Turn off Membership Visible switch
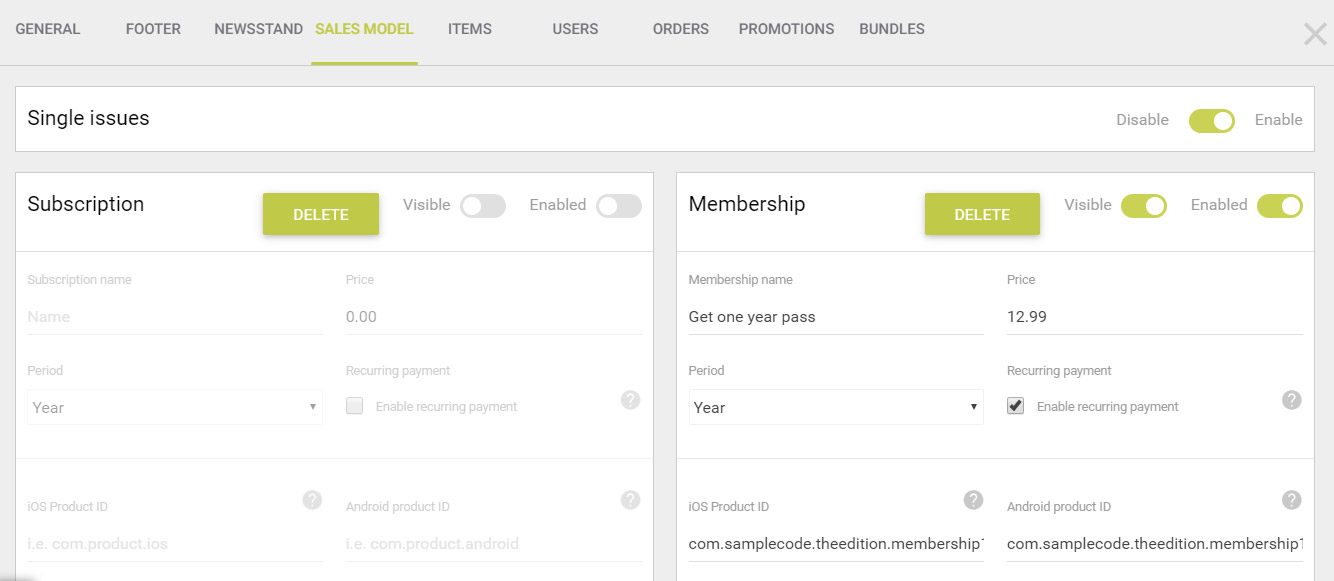Viewport: 1334px width, 581px height. (x=1144, y=206)
